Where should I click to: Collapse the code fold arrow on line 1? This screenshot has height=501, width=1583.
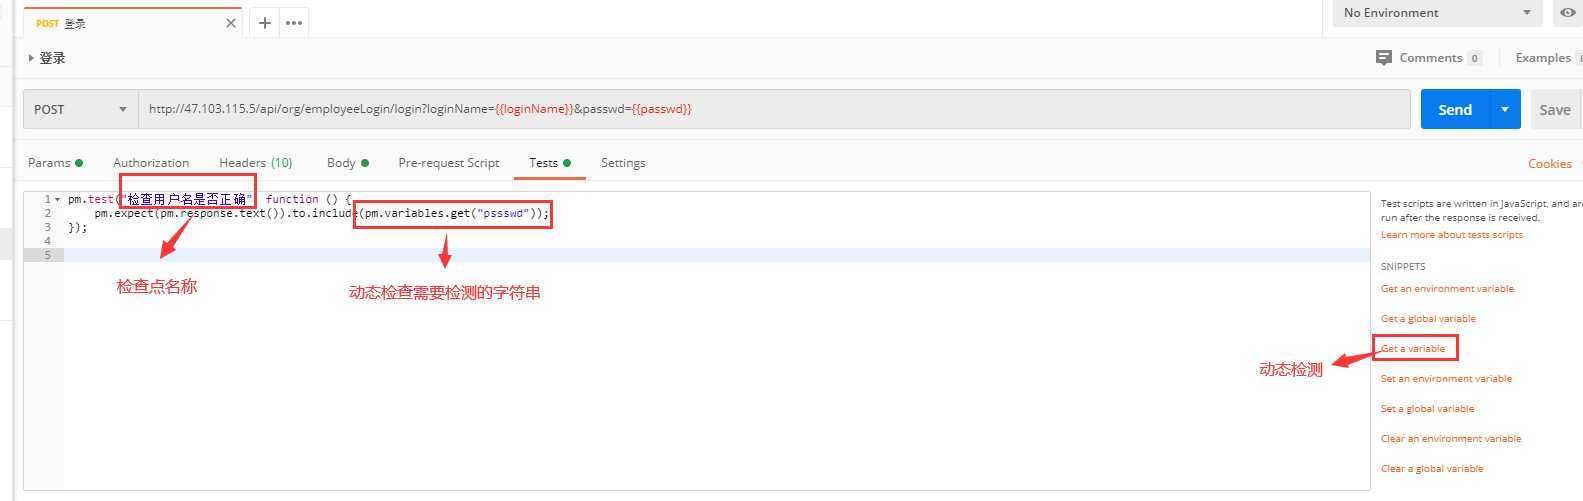pos(57,200)
